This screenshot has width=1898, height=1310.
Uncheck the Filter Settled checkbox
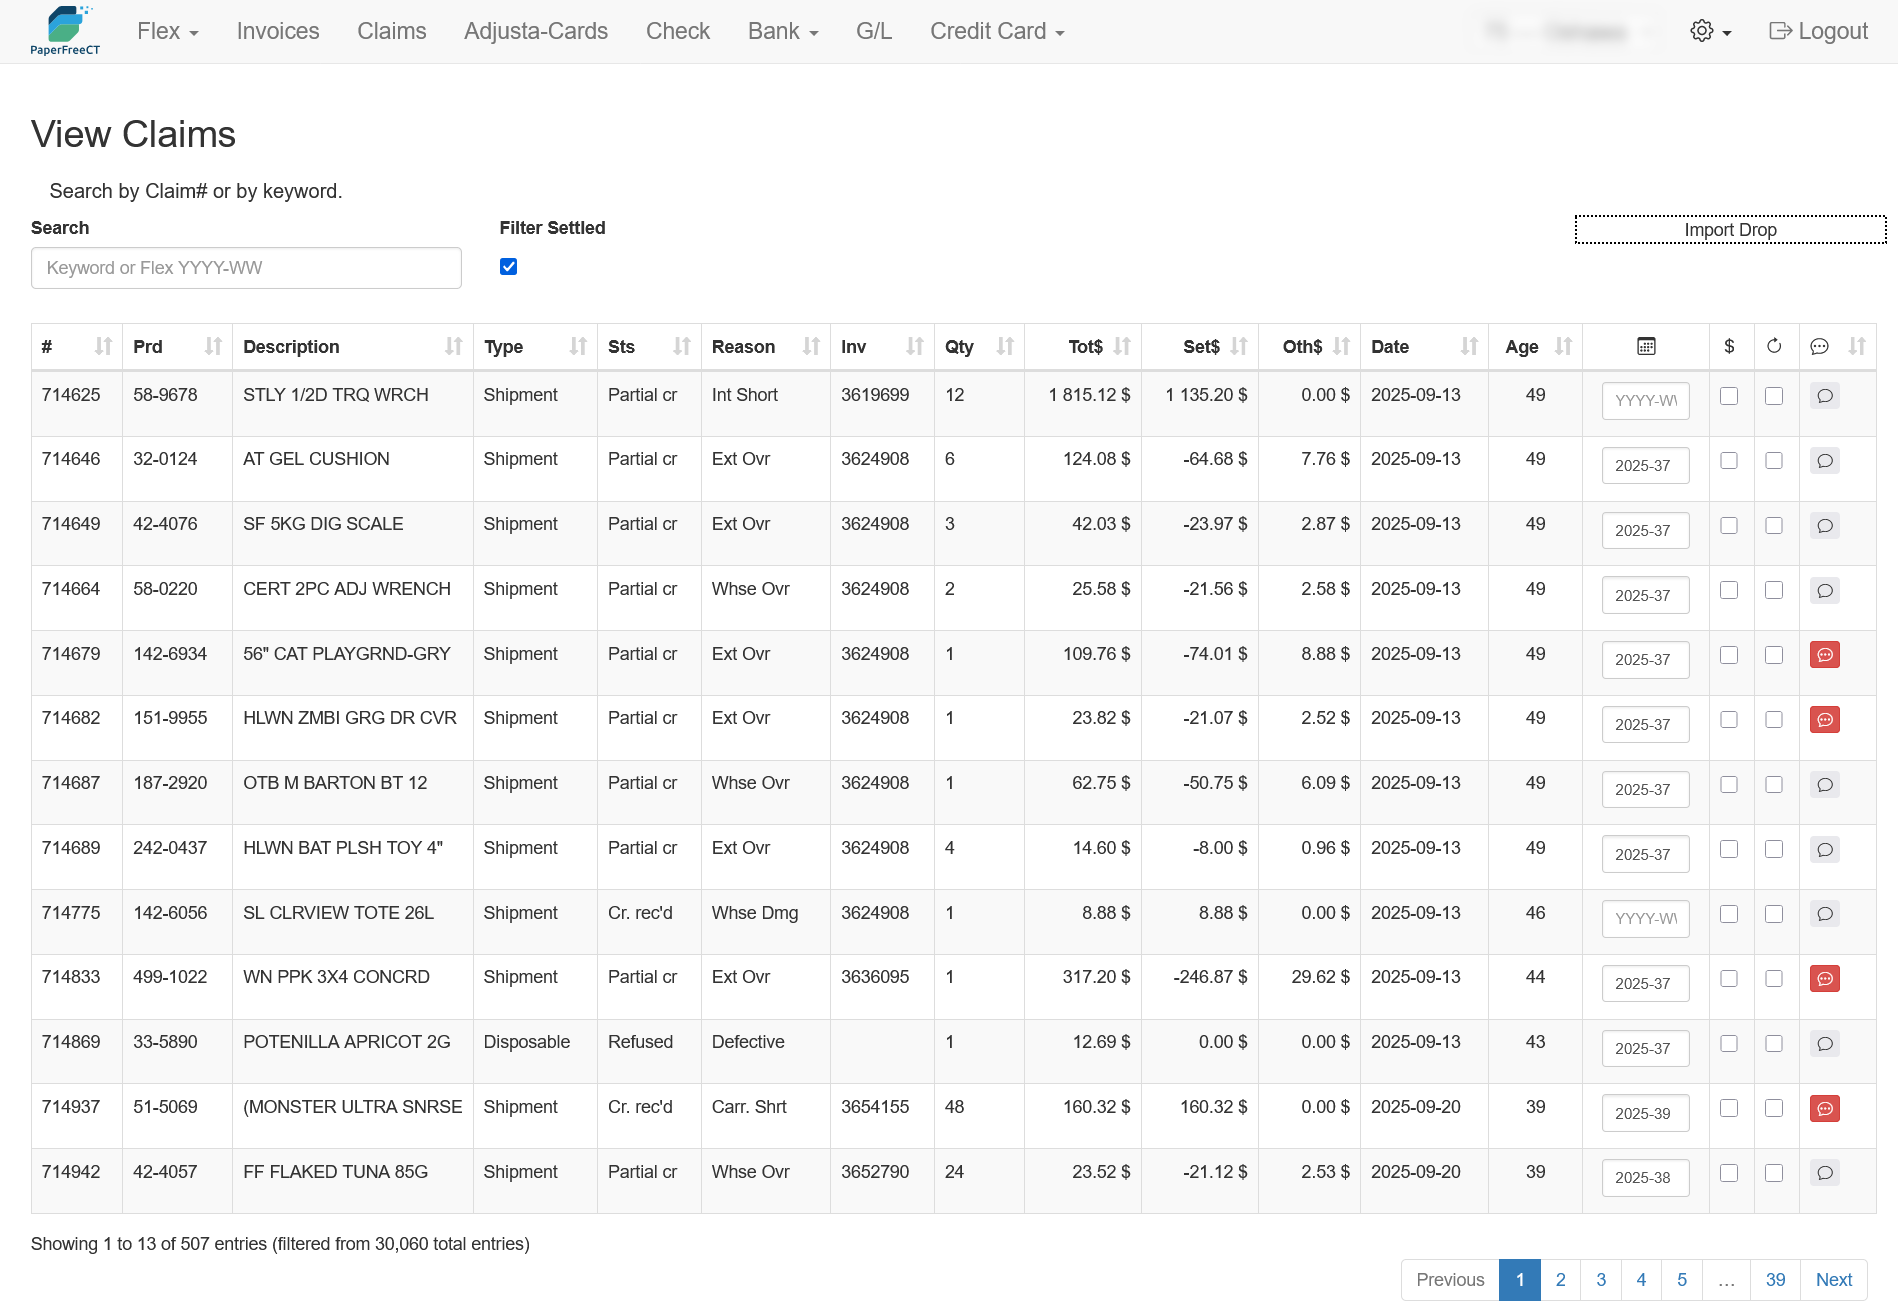tap(508, 267)
